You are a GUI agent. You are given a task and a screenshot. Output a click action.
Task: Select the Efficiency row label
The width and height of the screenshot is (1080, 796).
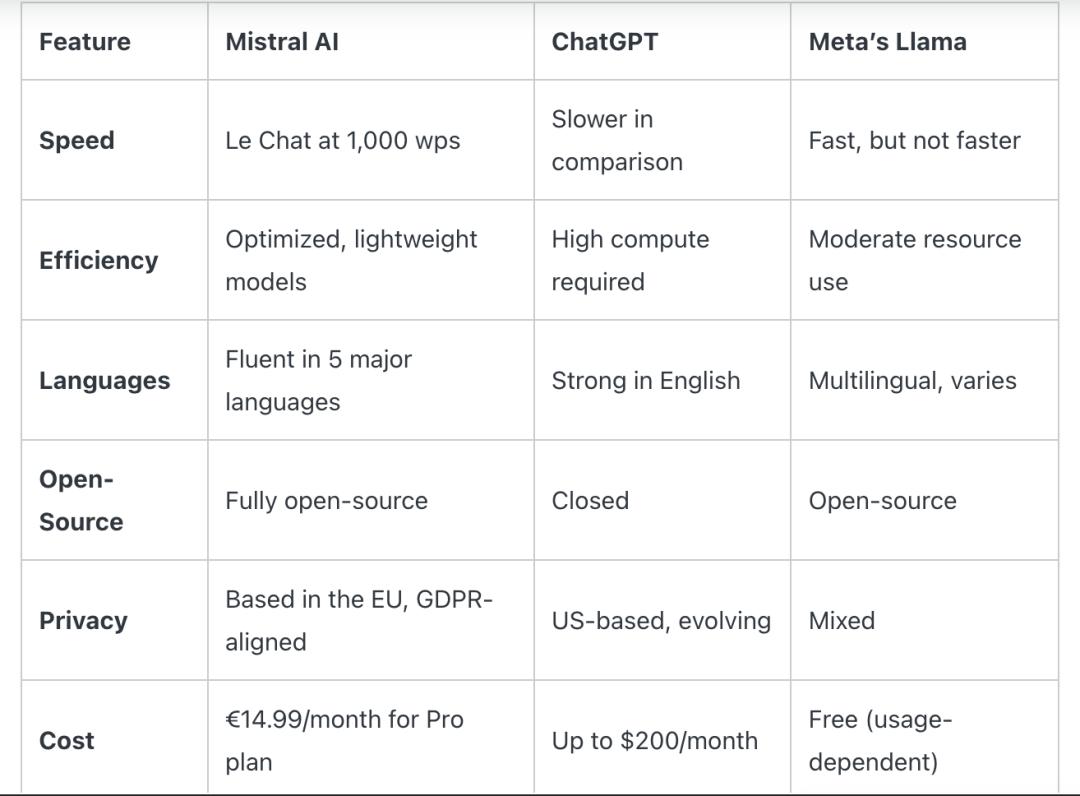pos(99,261)
